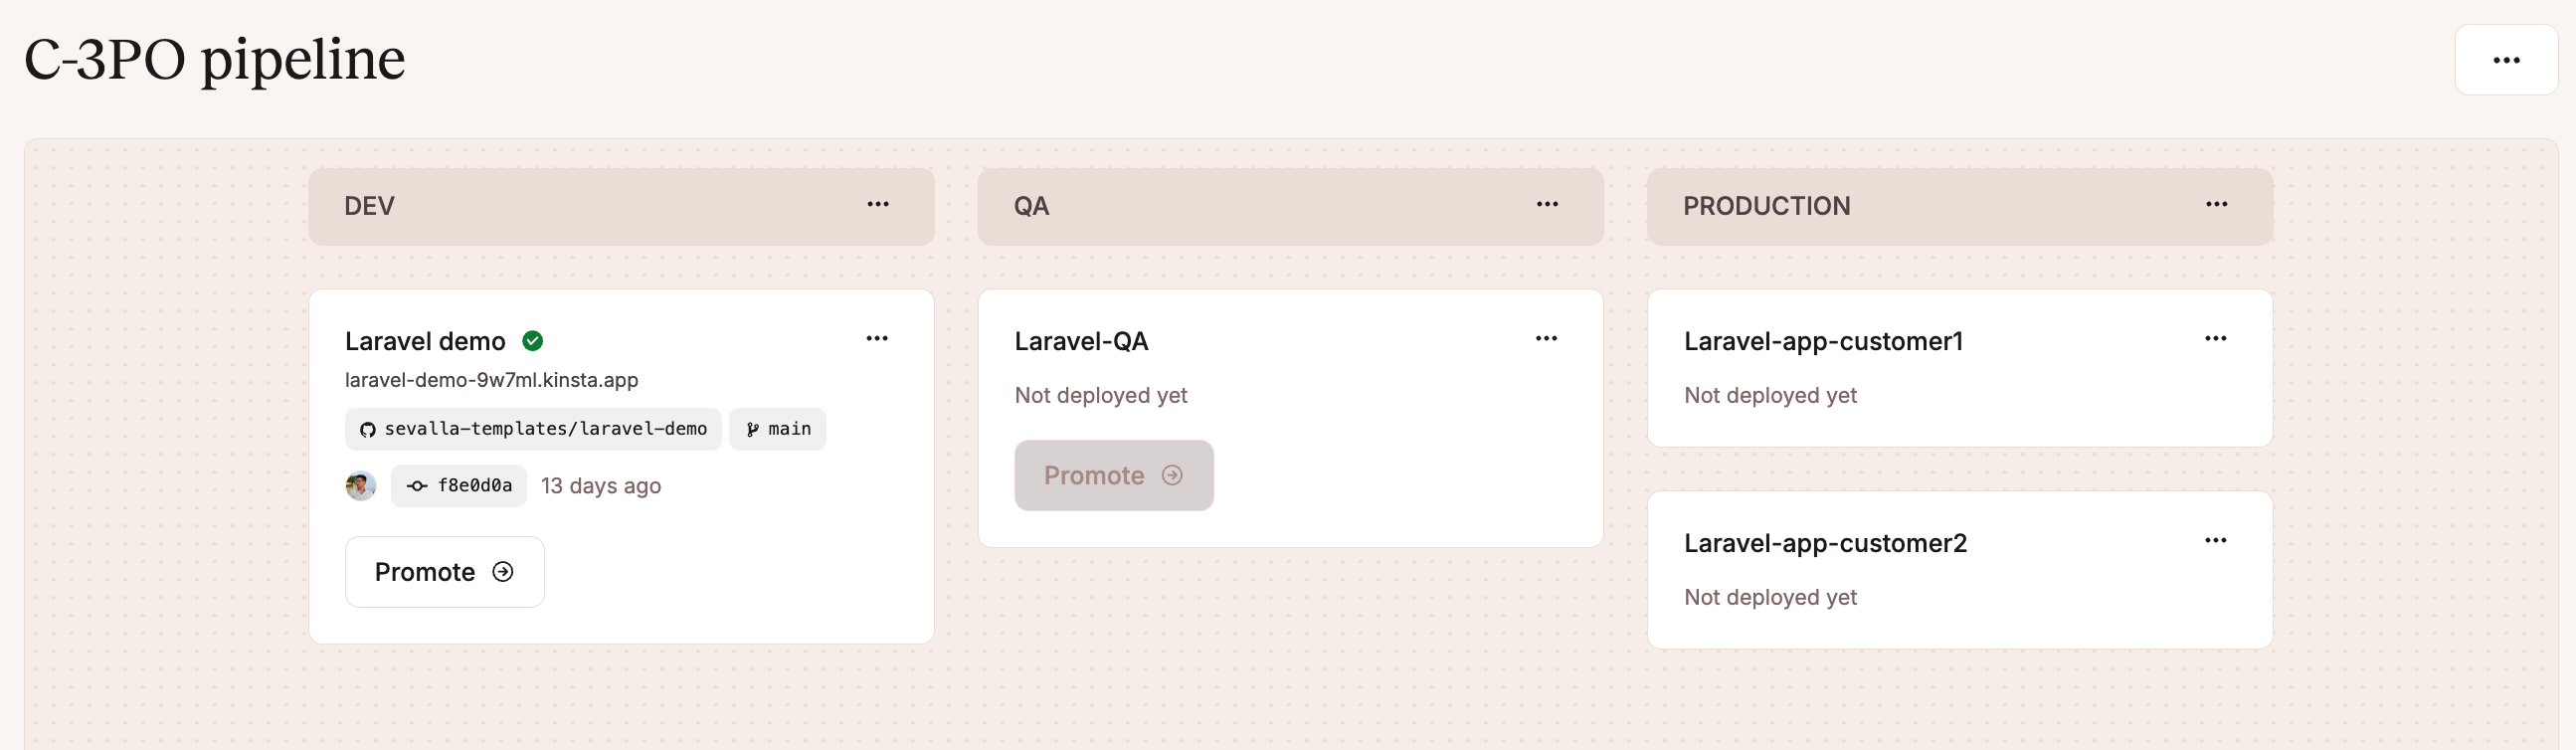Open the QA stage more options
Image resolution: width=2576 pixels, height=750 pixels.
tap(1546, 205)
